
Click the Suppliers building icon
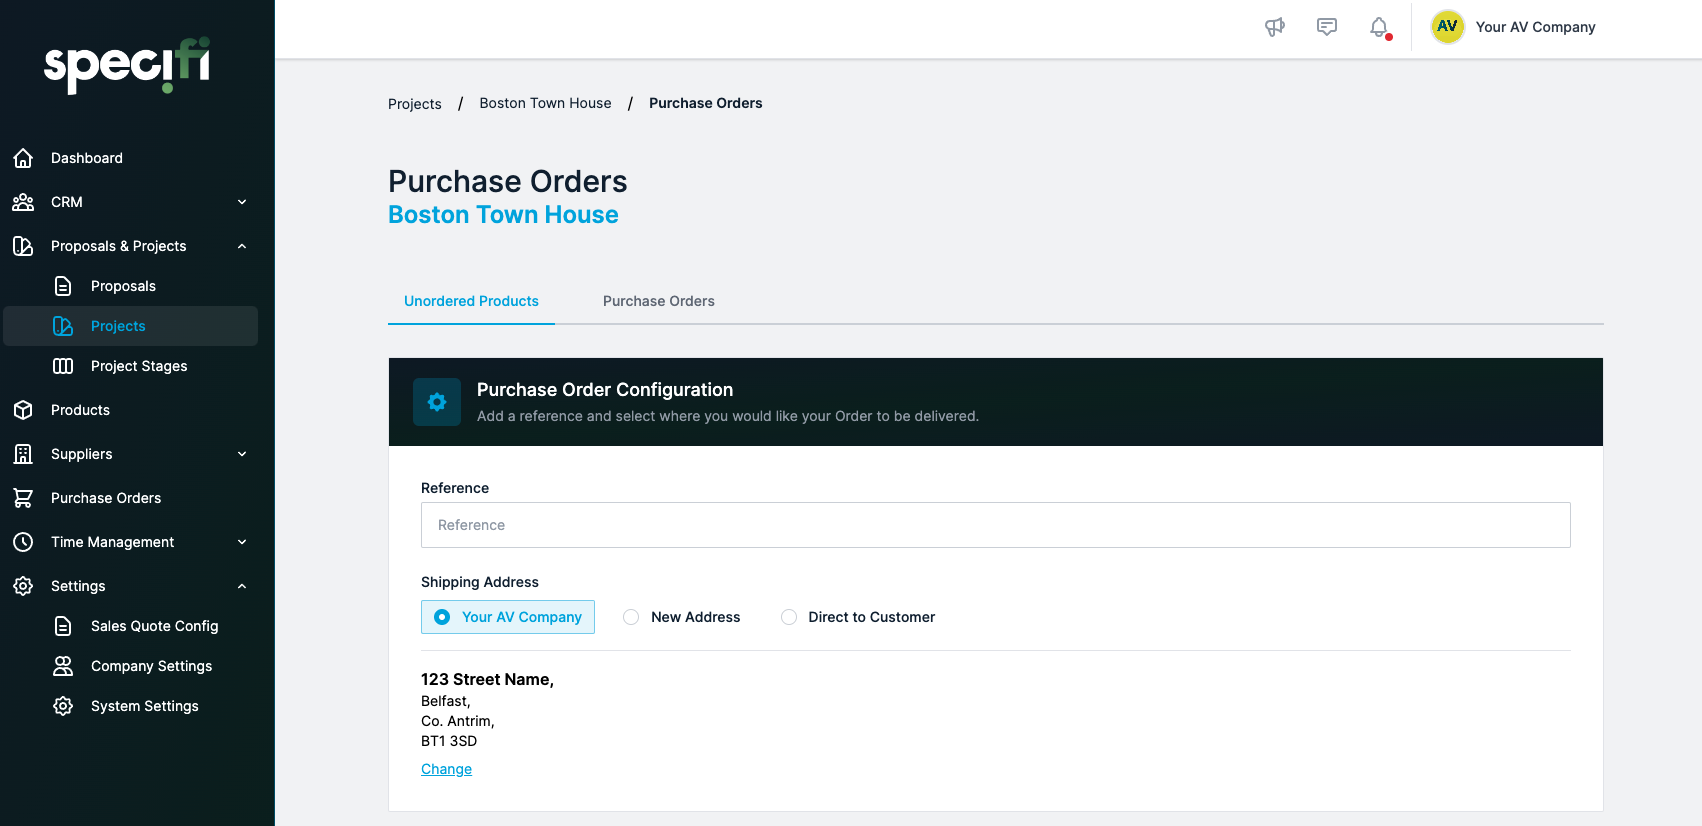23,454
